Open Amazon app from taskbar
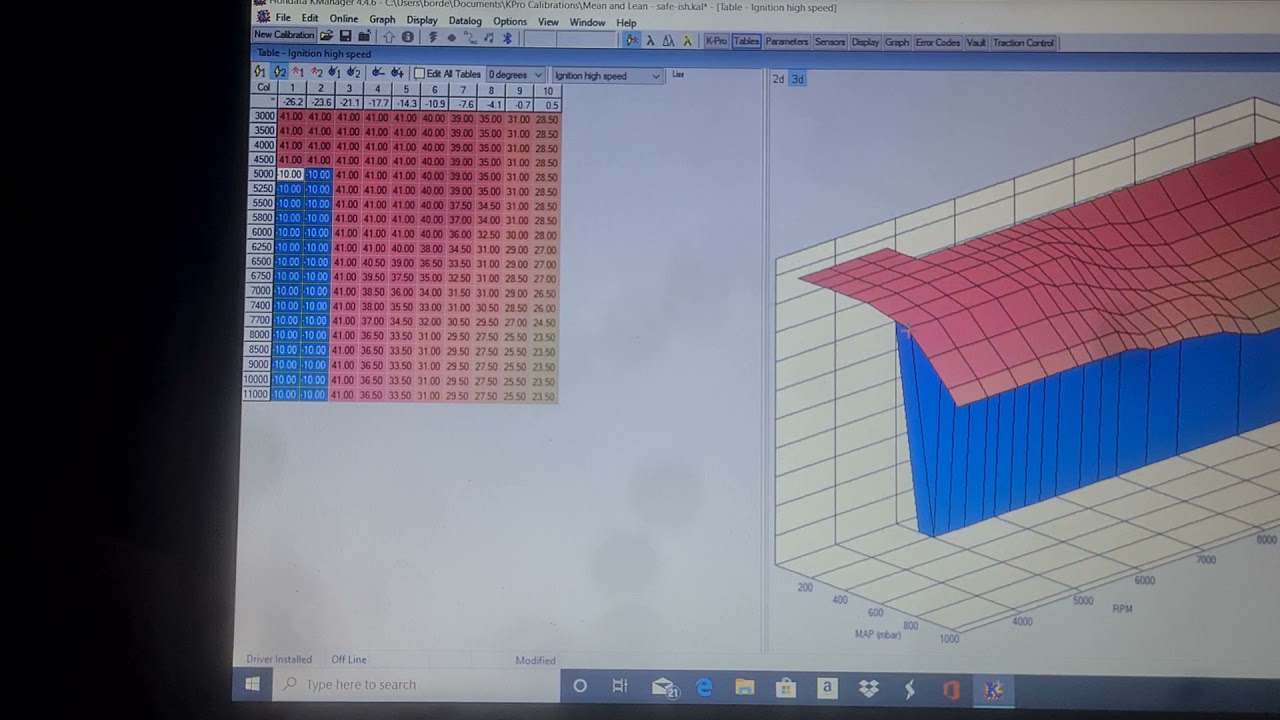Image resolution: width=1280 pixels, height=720 pixels. click(827, 687)
